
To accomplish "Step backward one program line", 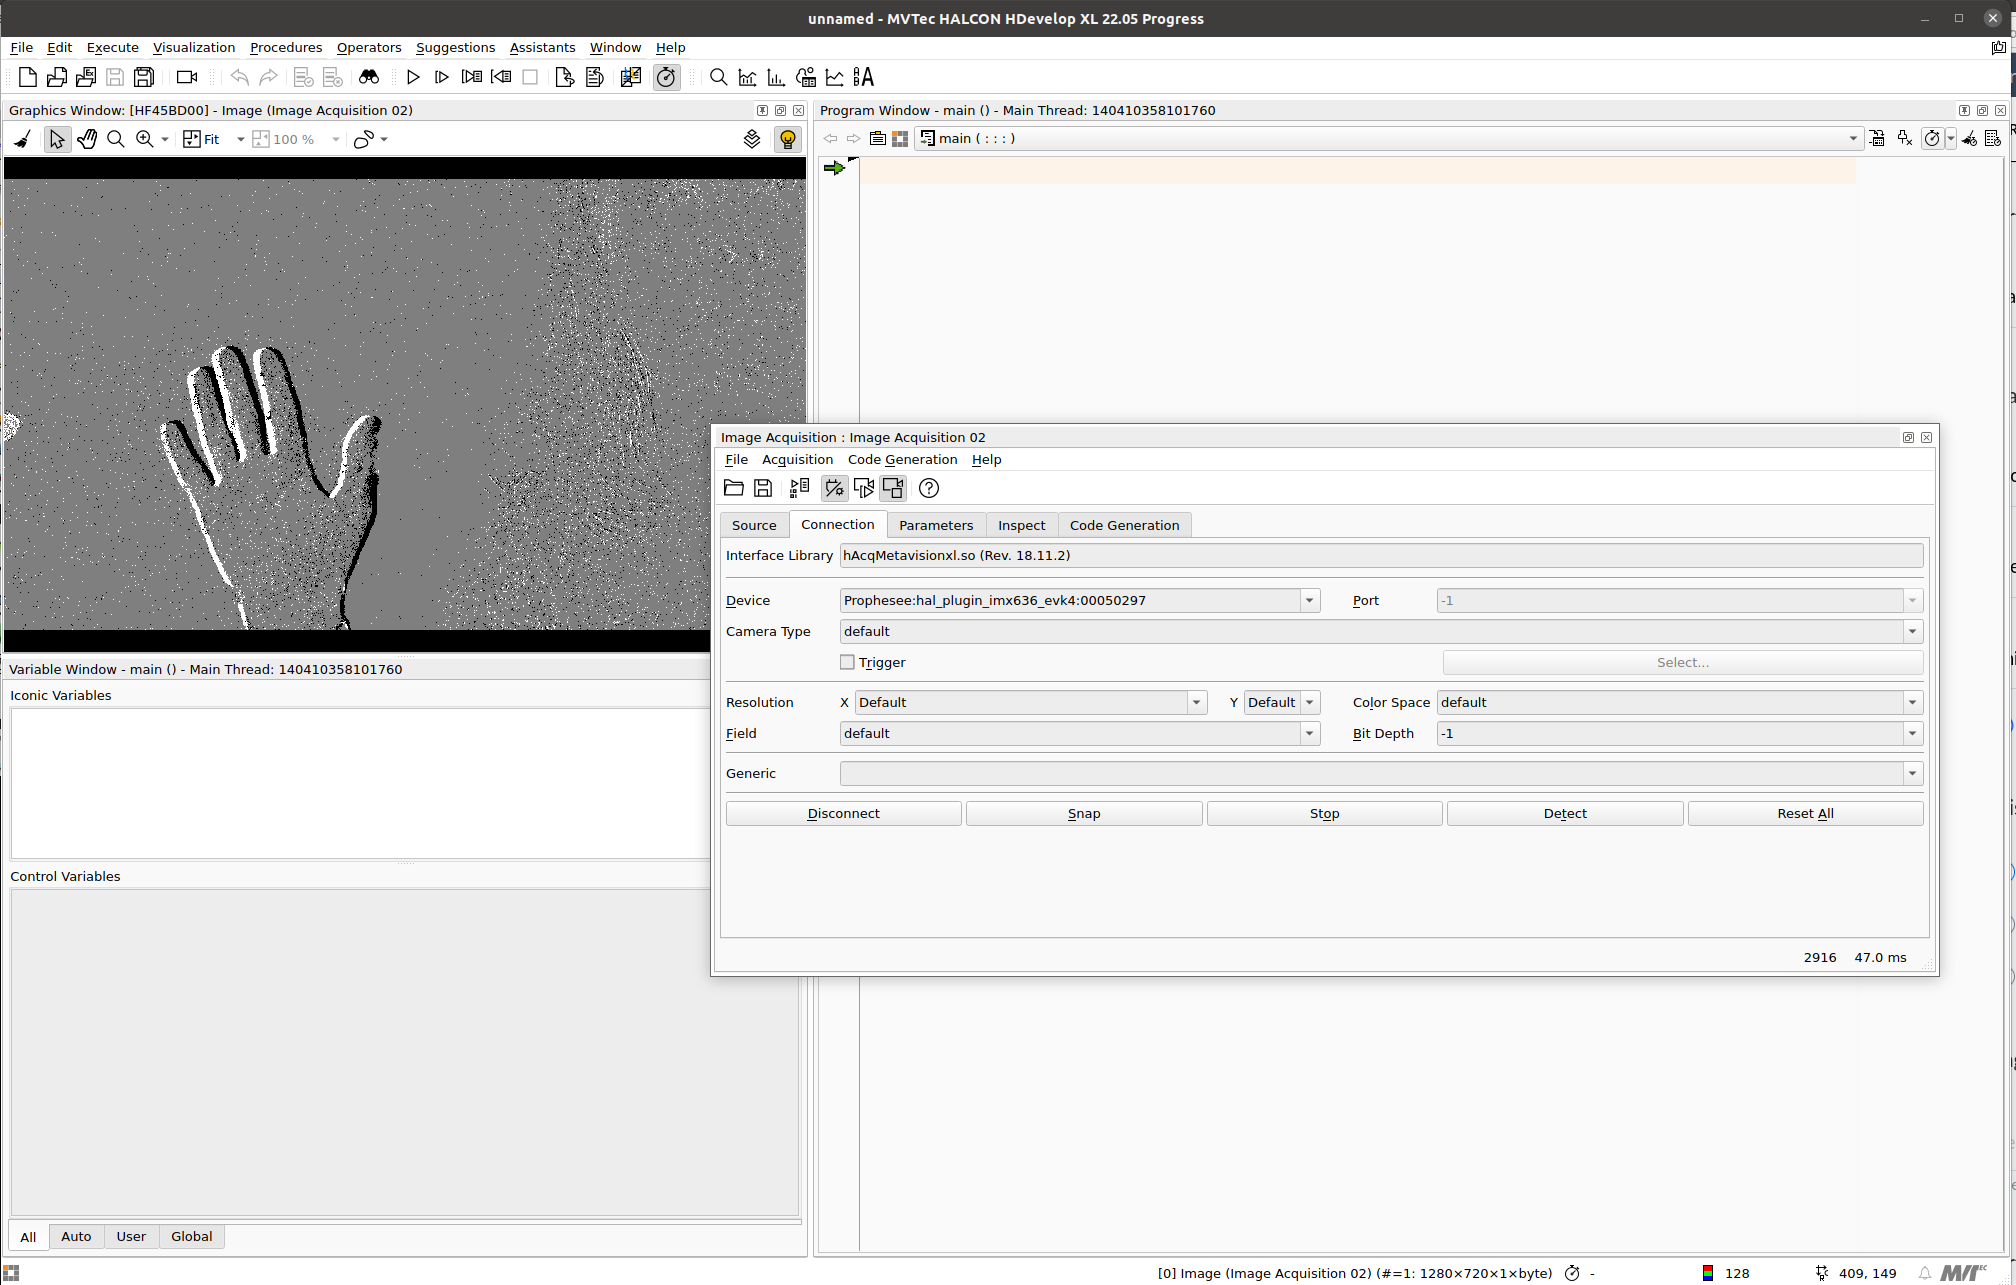I will click(501, 77).
